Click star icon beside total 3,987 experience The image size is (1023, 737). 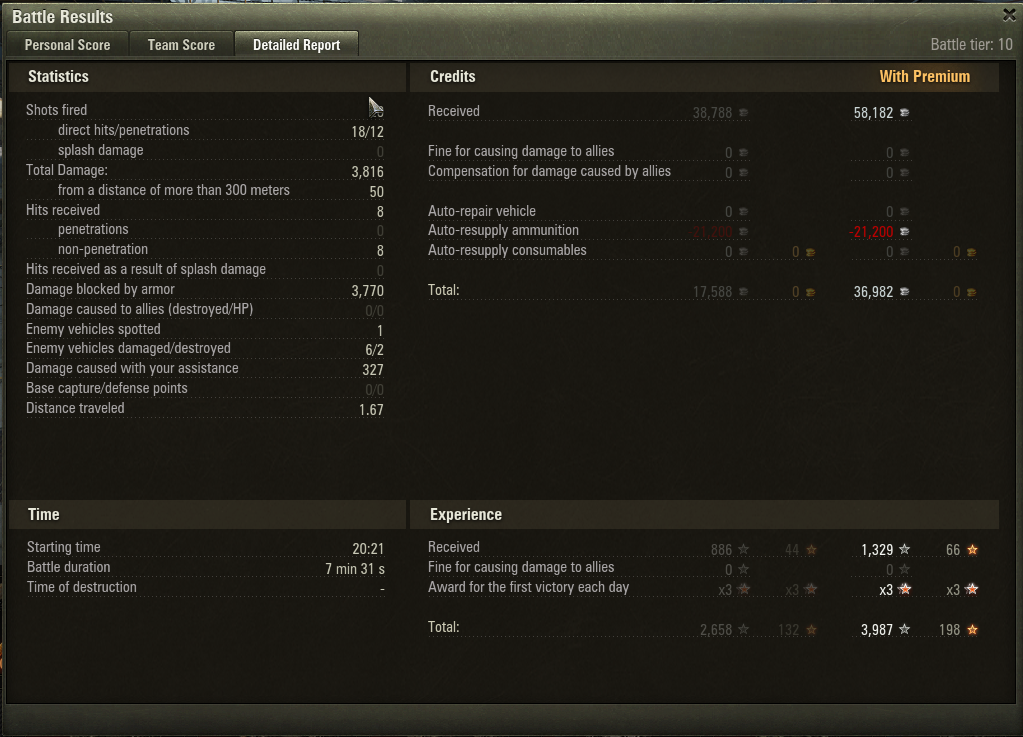tap(904, 629)
